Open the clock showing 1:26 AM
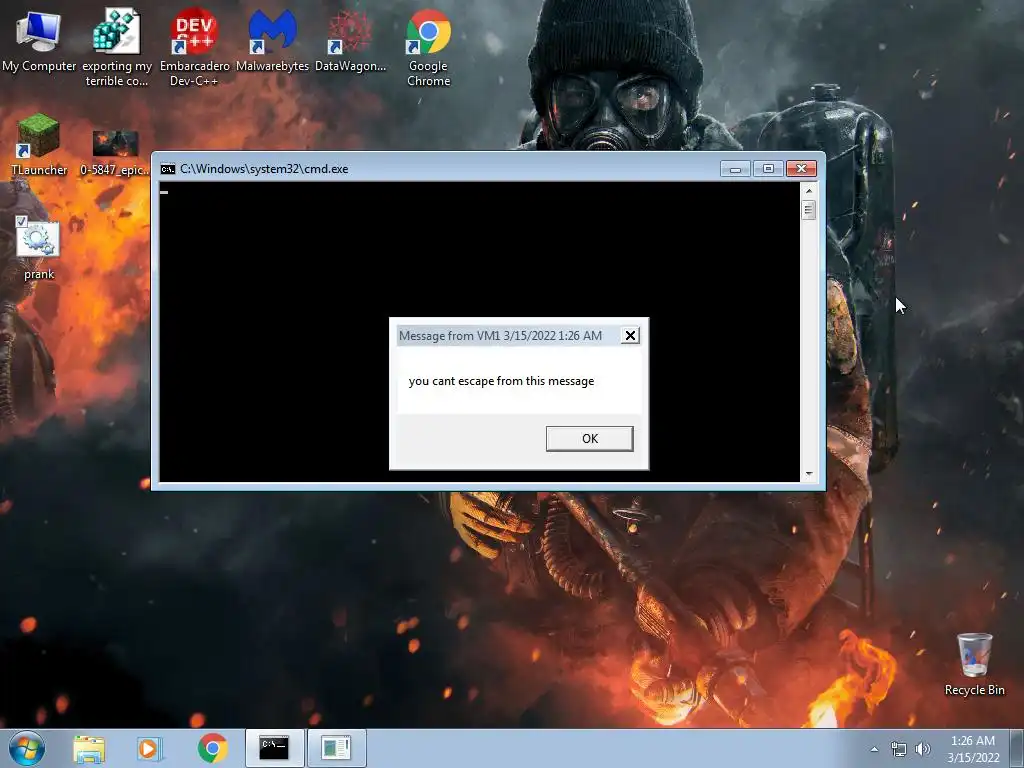The height and width of the screenshot is (768, 1024). coord(973,749)
